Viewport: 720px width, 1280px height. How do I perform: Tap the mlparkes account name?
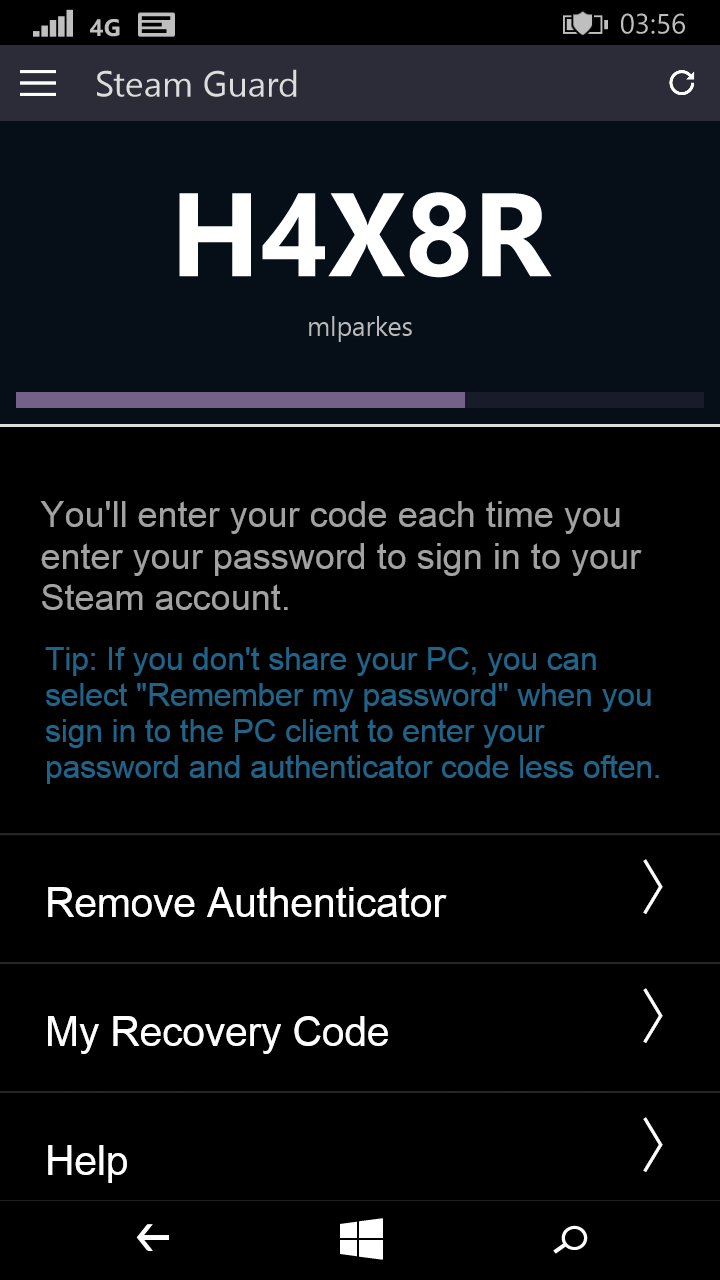tap(360, 327)
